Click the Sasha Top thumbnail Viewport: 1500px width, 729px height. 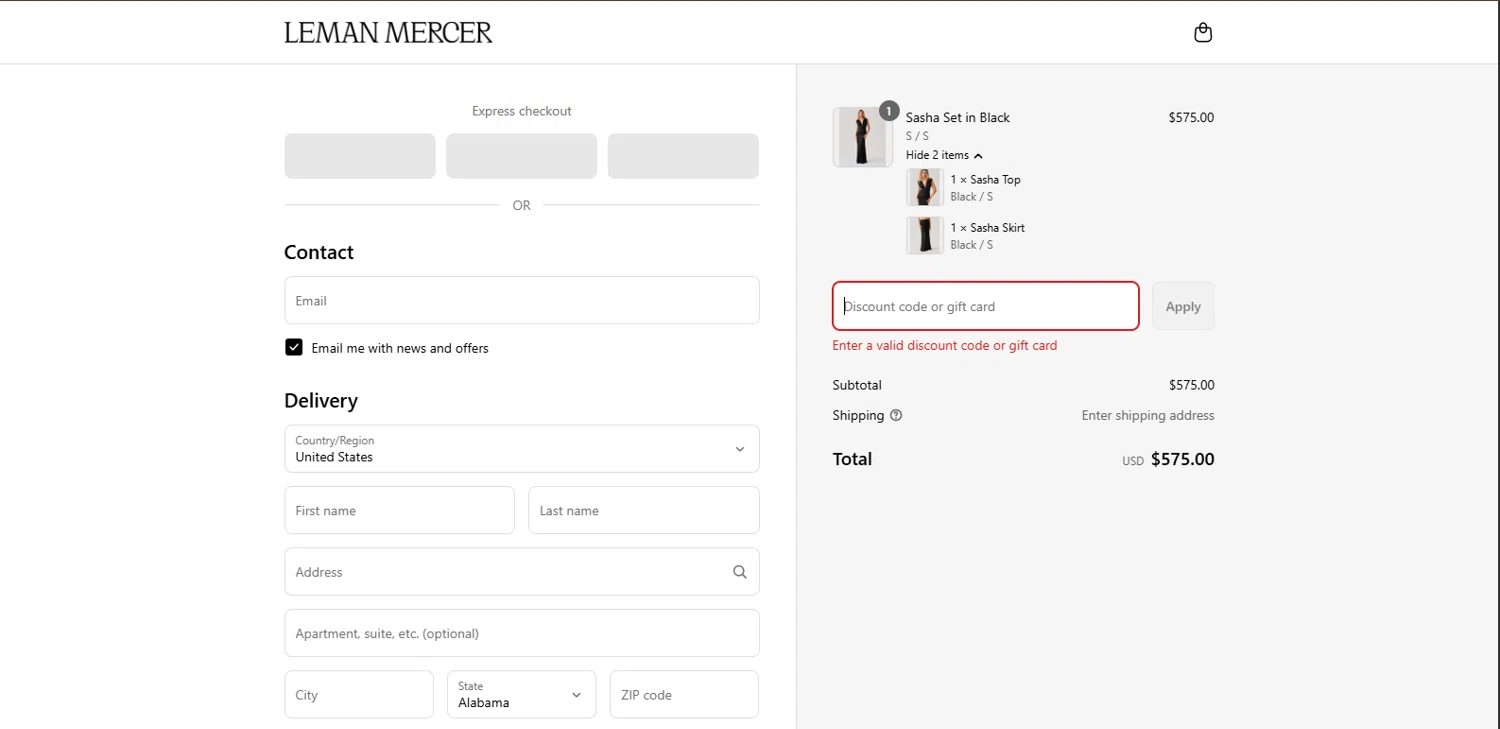pyautogui.click(x=925, y=187)
